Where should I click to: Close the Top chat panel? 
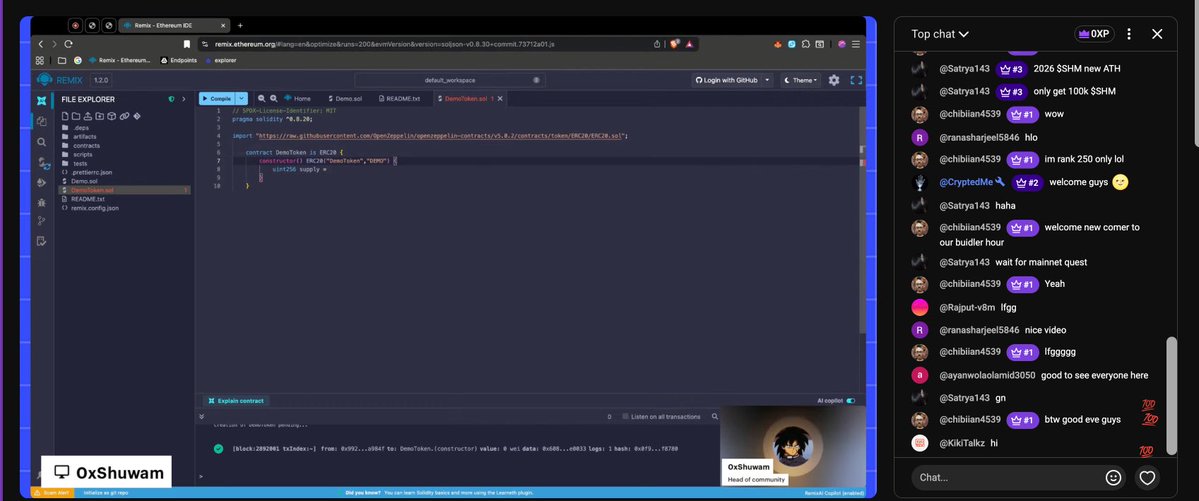[x=1157, y=34]
